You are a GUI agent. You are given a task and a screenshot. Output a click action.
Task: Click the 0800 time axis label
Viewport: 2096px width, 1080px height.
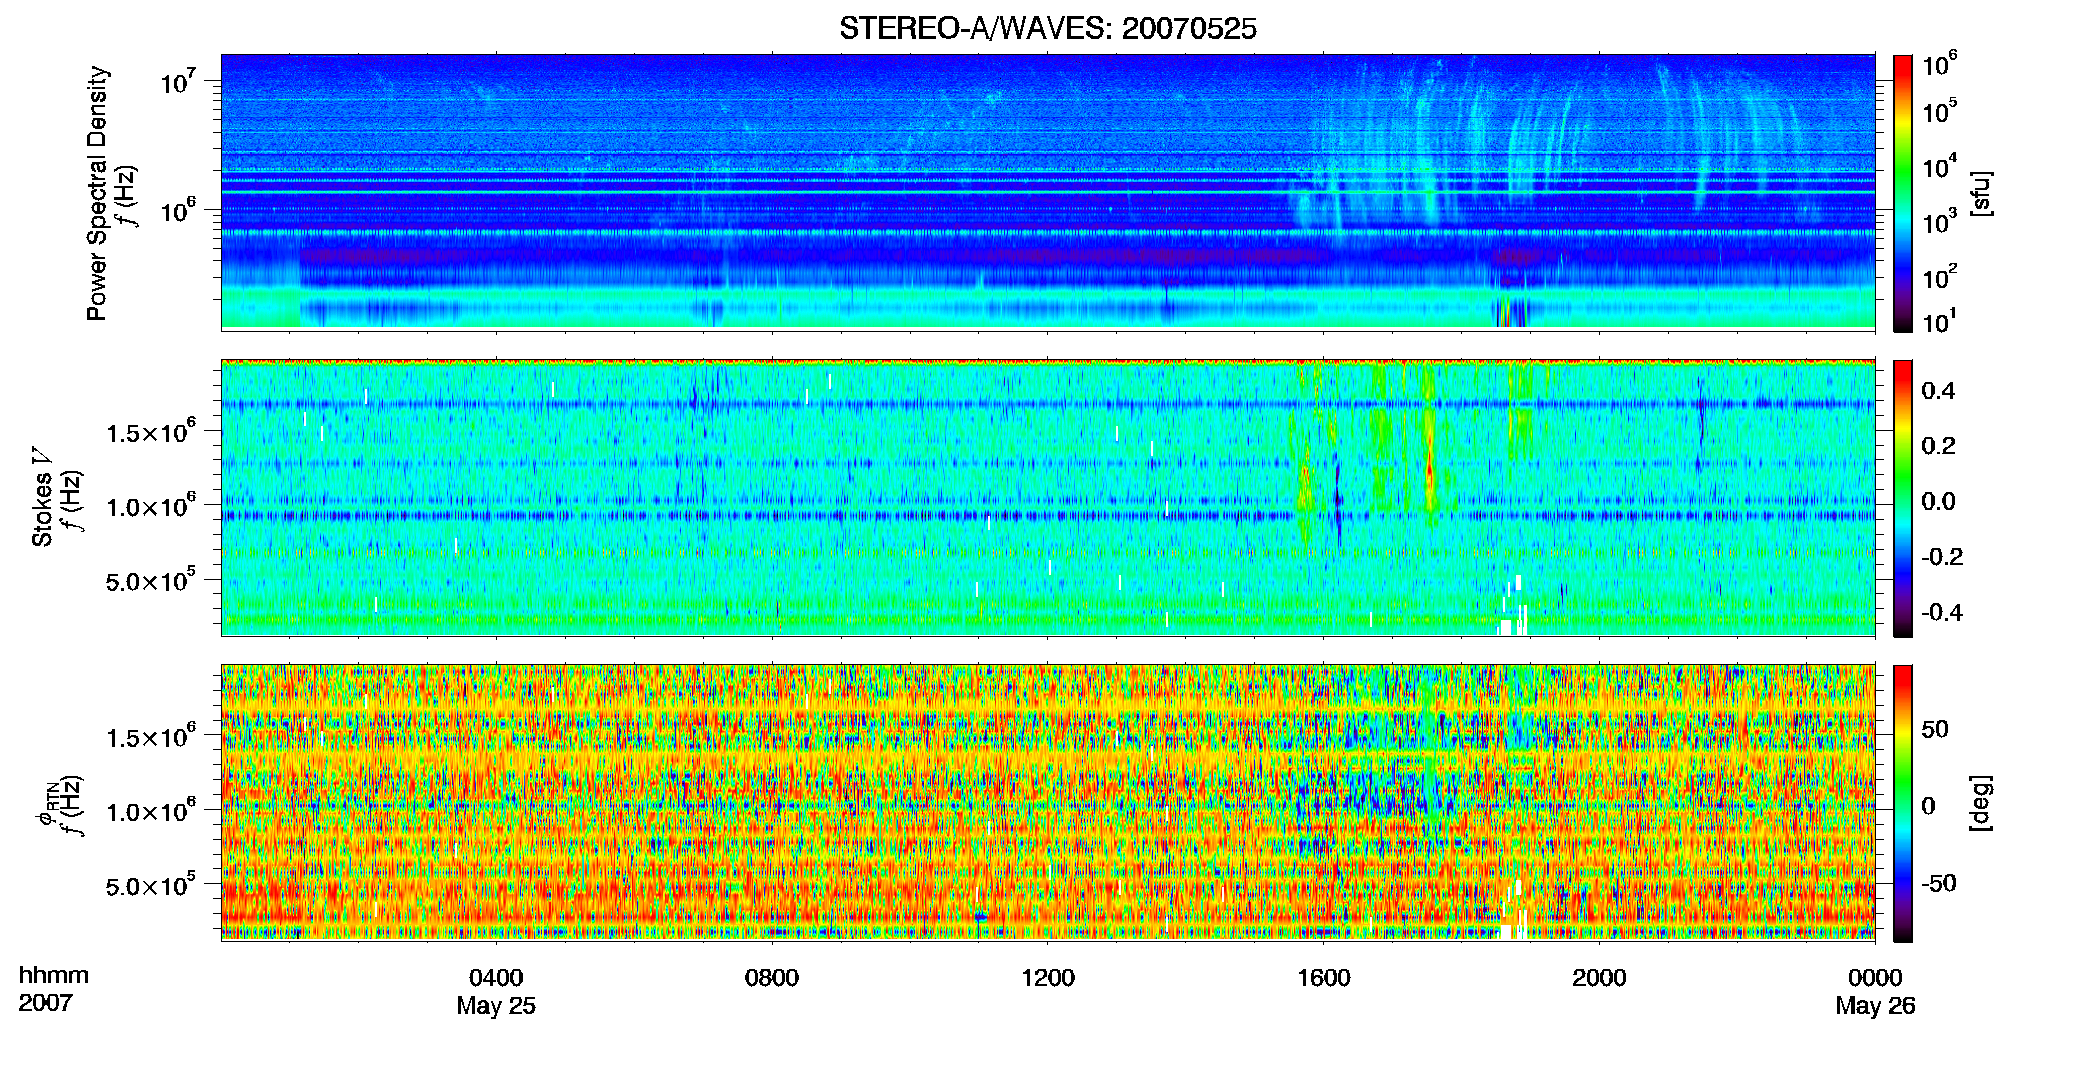click(772, 978)
